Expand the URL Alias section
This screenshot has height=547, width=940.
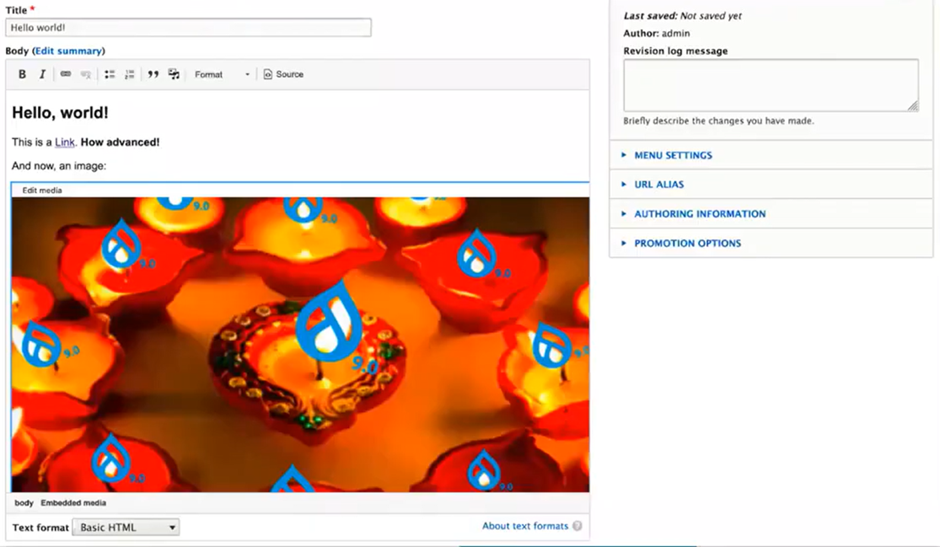[x=659, y=185]
